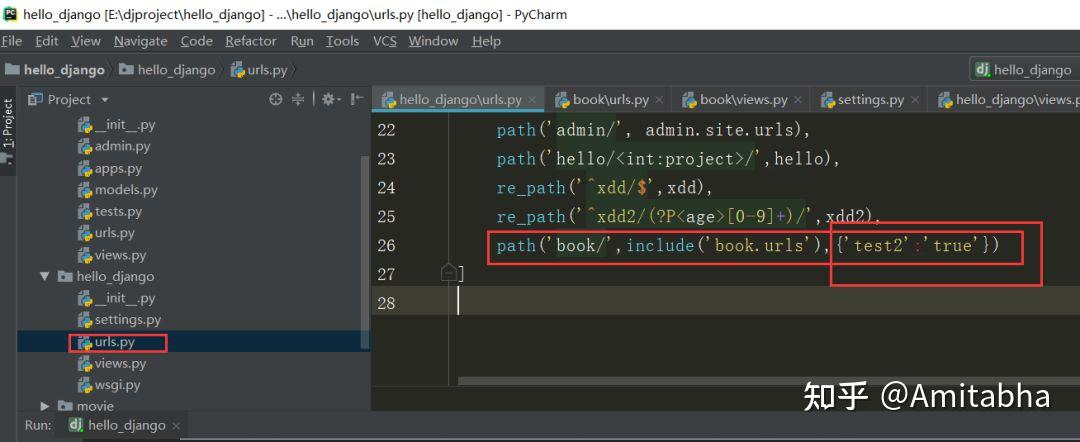Viewport: 1080px width, 442px height.
Task: Close the book\views.py tab
Action: point(797,101)
